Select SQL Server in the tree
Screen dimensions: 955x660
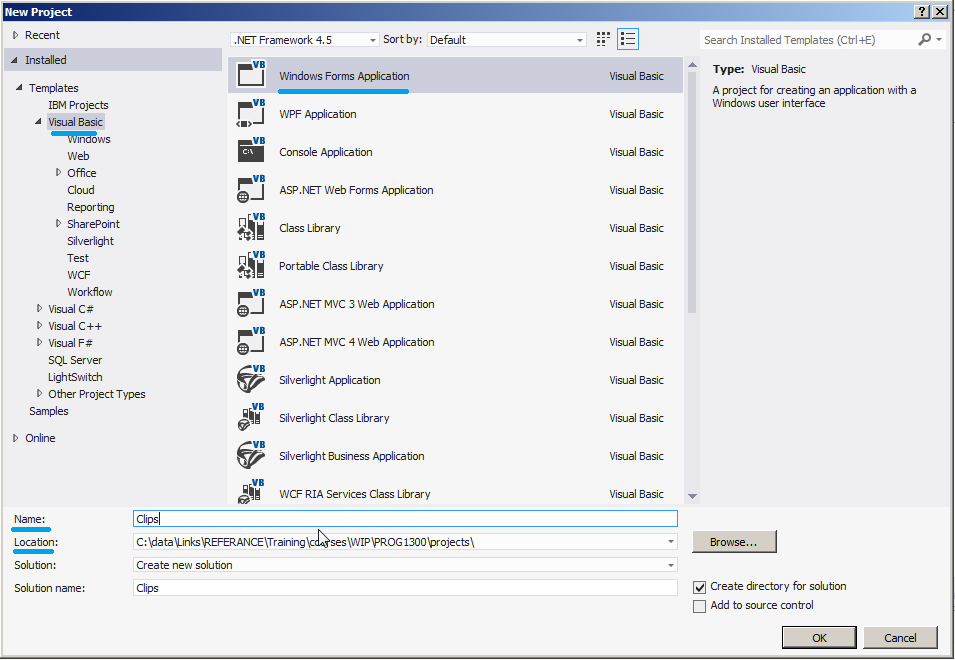click(75, 360)
